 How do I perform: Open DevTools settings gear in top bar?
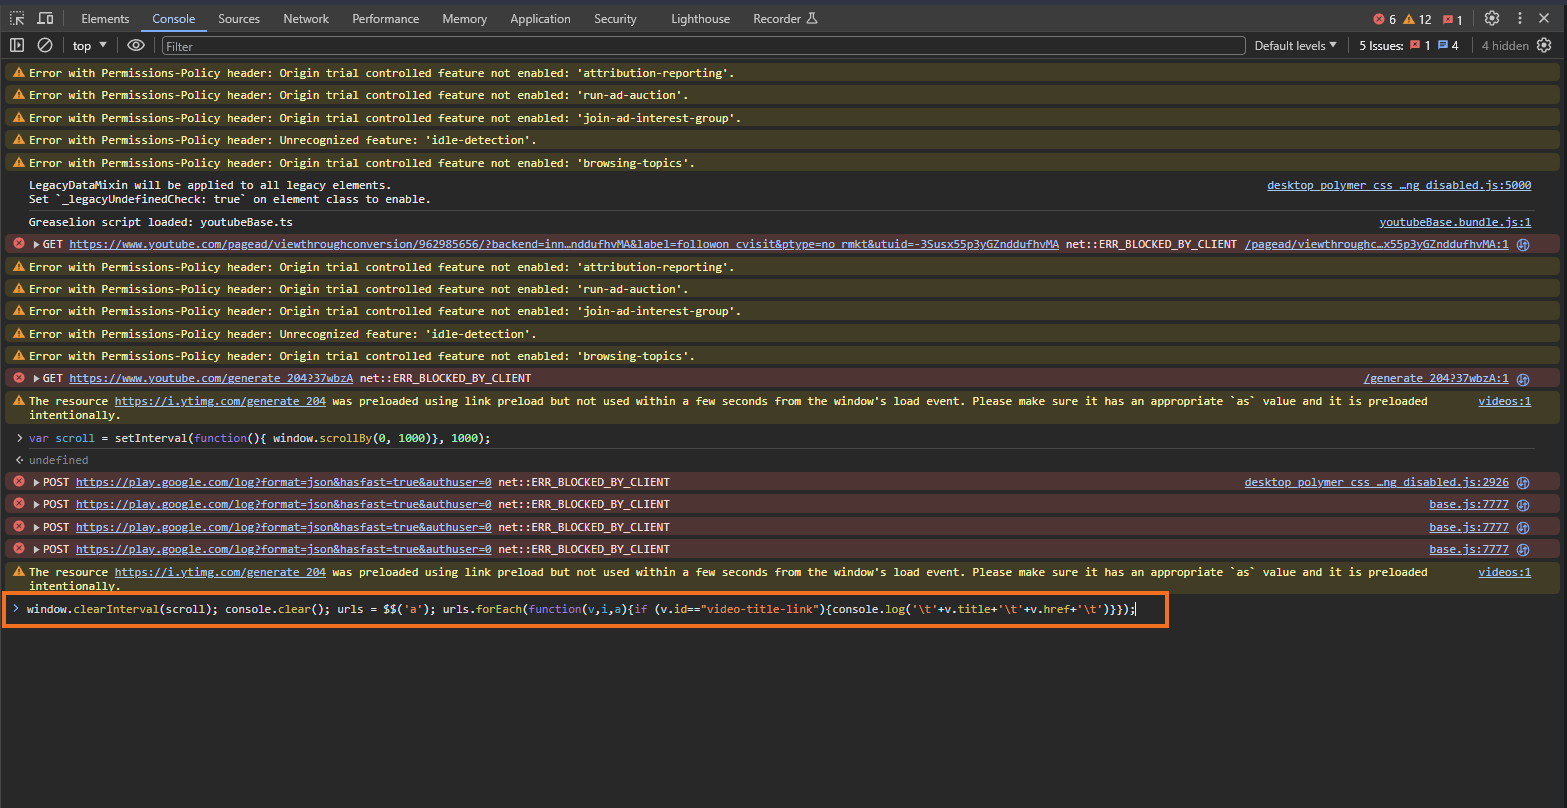pyautogui.click(x=1492, y=18)
